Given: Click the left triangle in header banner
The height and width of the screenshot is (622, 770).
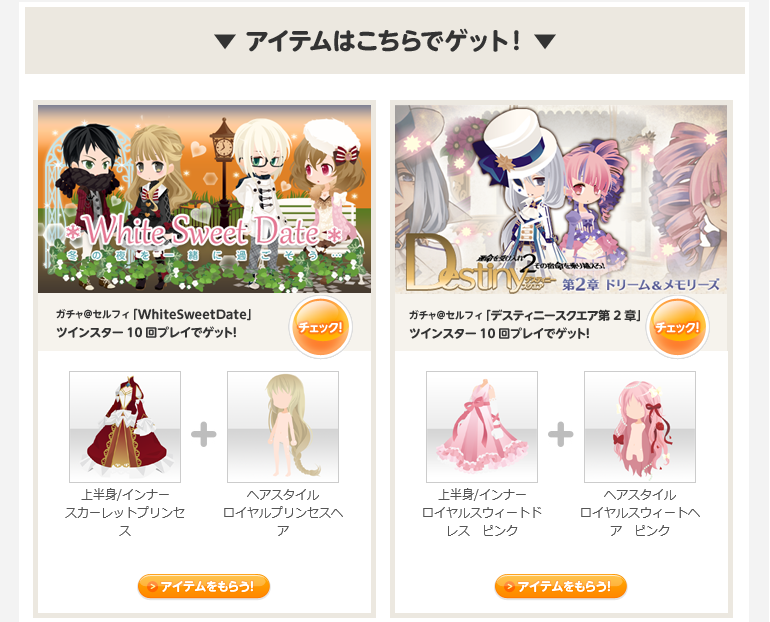Looking at the screenshot, I should click(225, 41).
